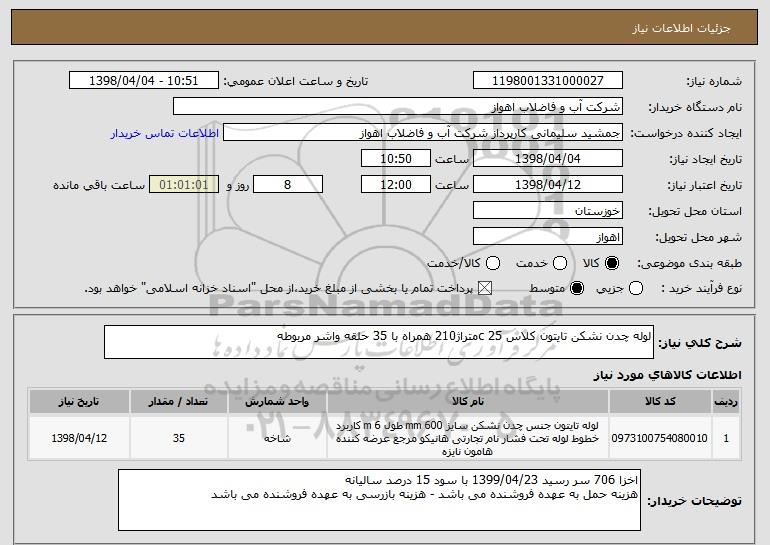Image resolution: width=770 pixels, height=545 pixels.
Task: Select the کالا radio button
Action: click(x=612, y=263)
